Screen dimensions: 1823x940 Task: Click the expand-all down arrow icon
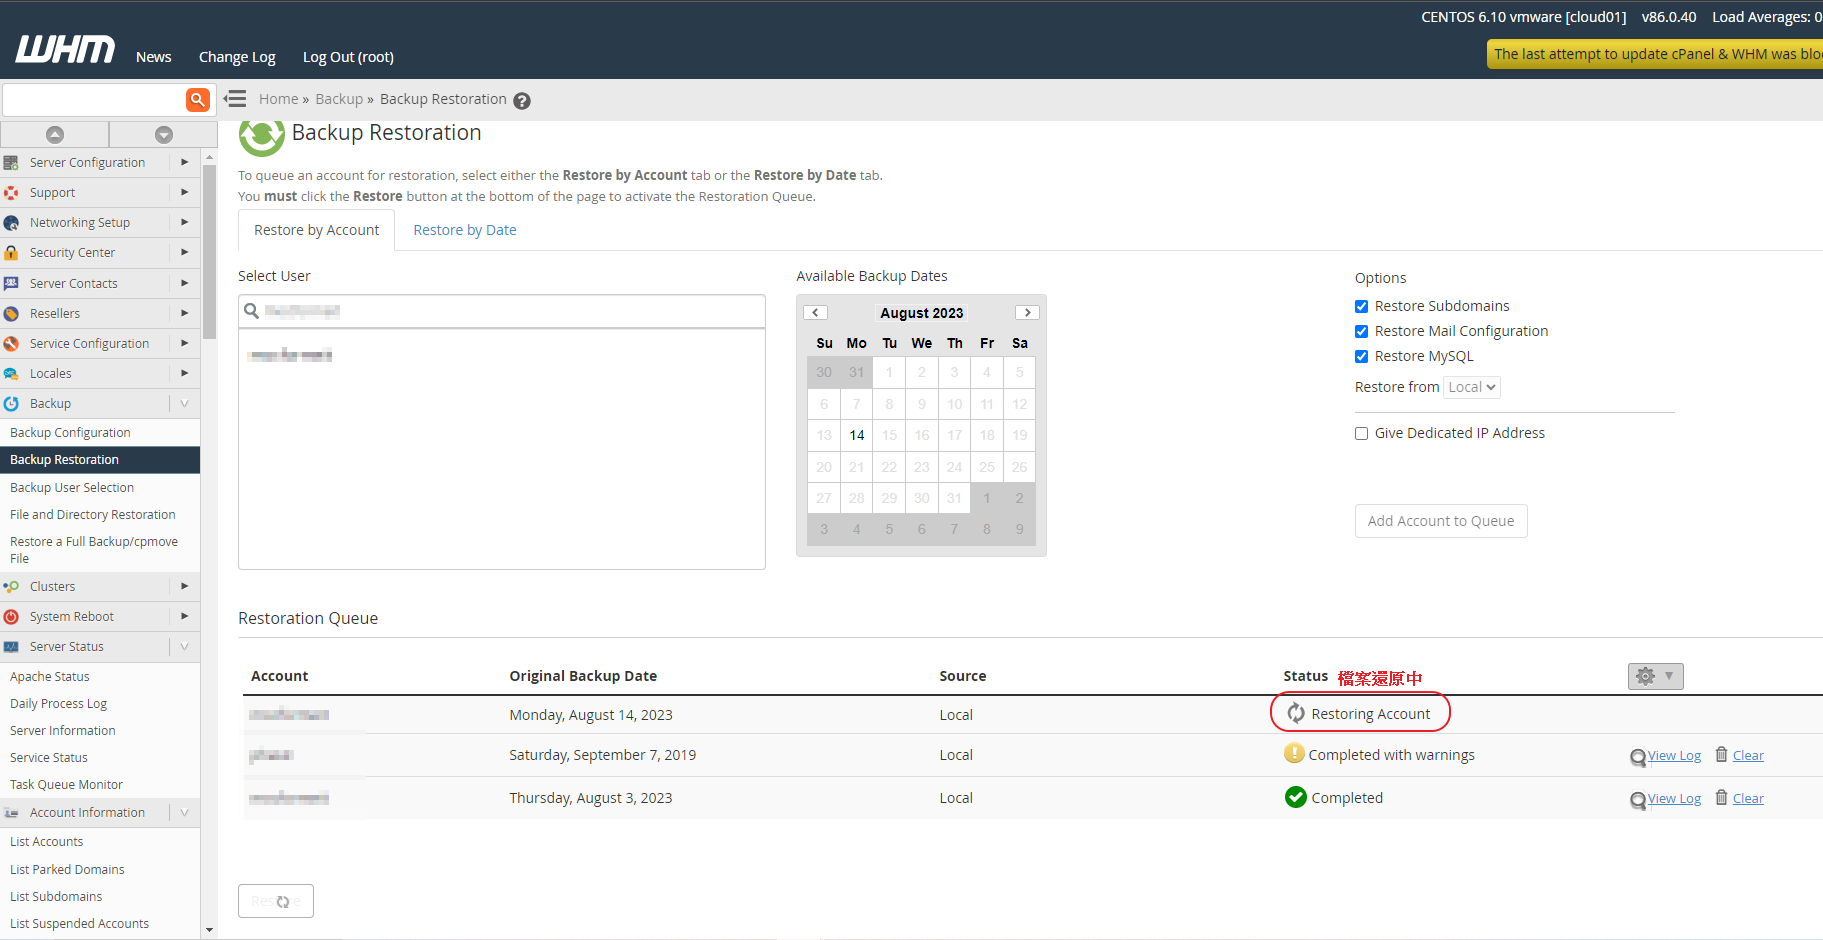point(164,135)
